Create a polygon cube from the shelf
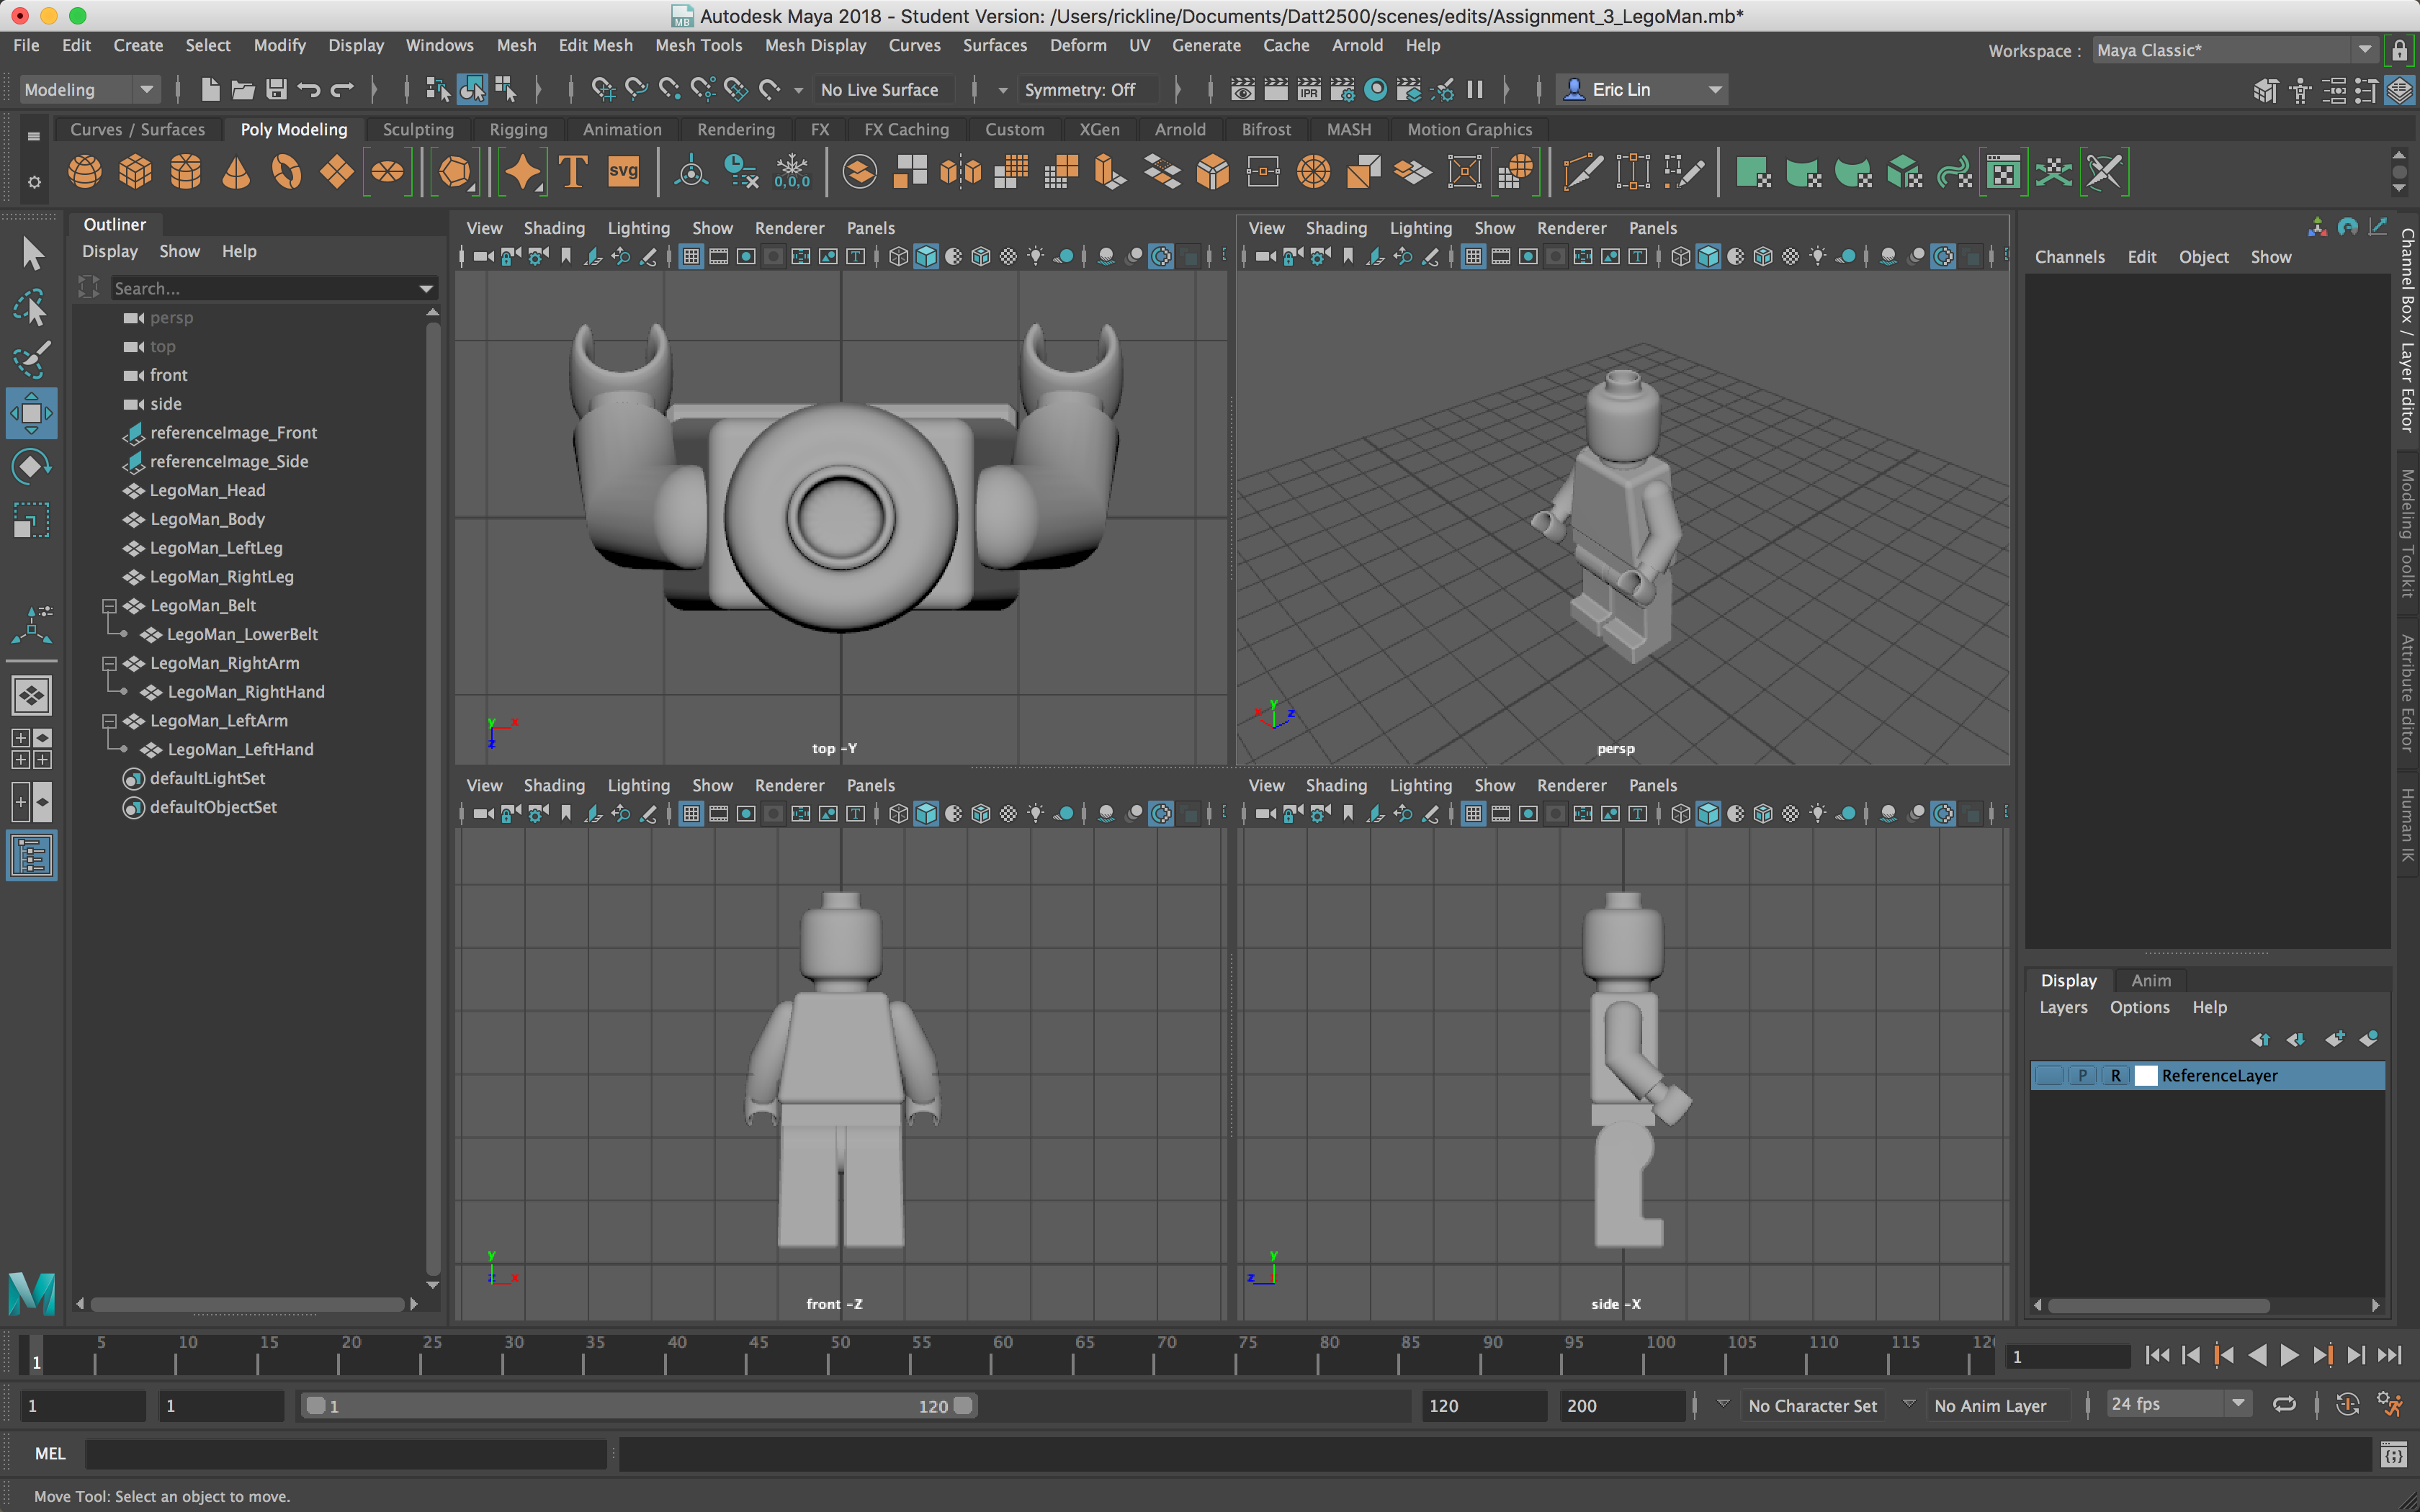Viewport: 2420px width, 1512px height. tap(135, 172)
